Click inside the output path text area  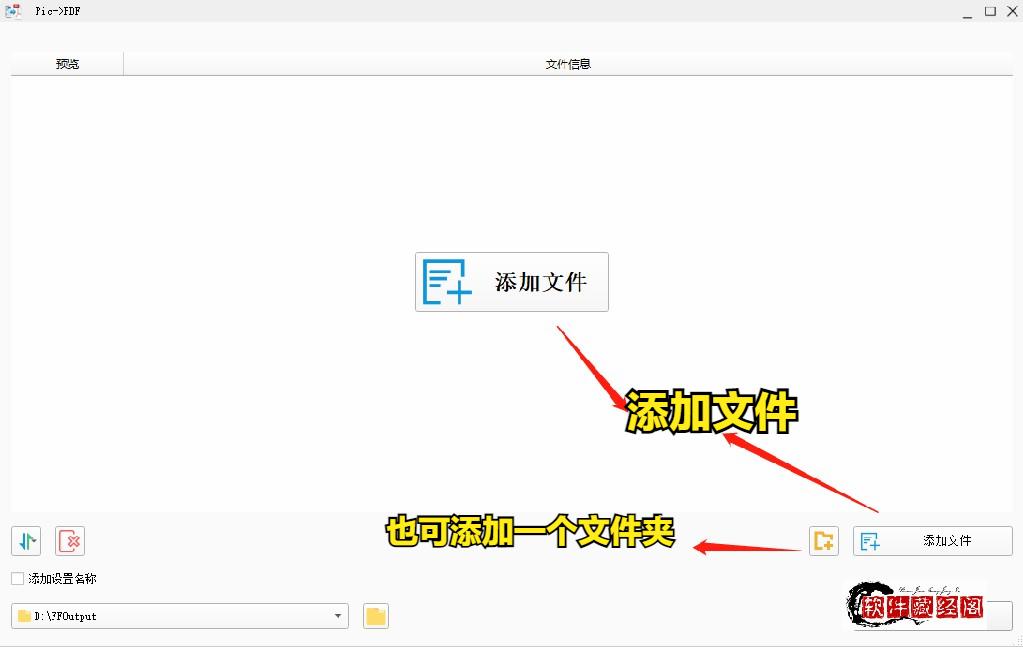(180, 616)
